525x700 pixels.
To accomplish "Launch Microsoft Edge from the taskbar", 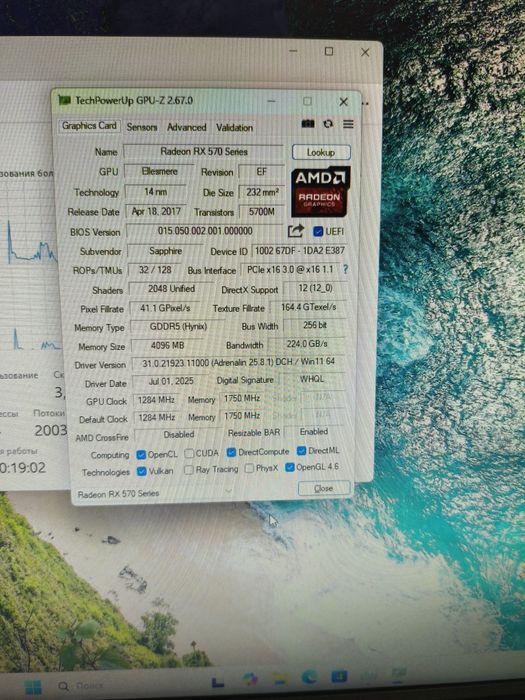I will (309, 678).
